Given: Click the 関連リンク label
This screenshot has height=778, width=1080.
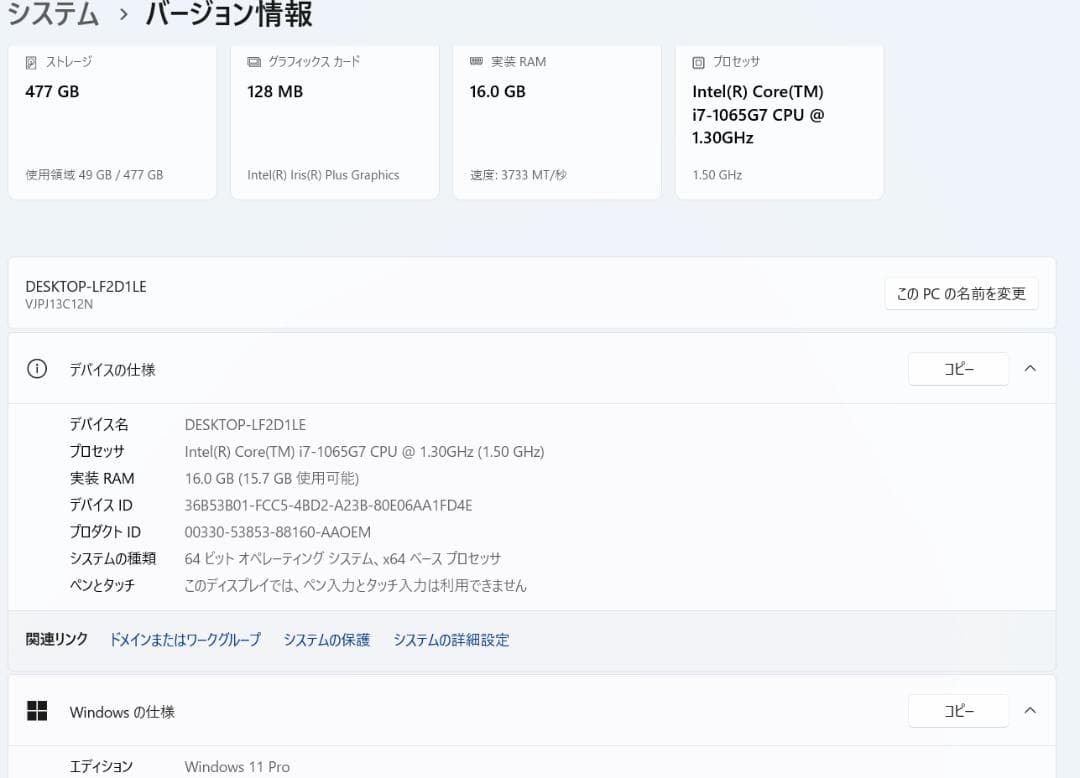Looking at the screenshot, I should [56, 639].
